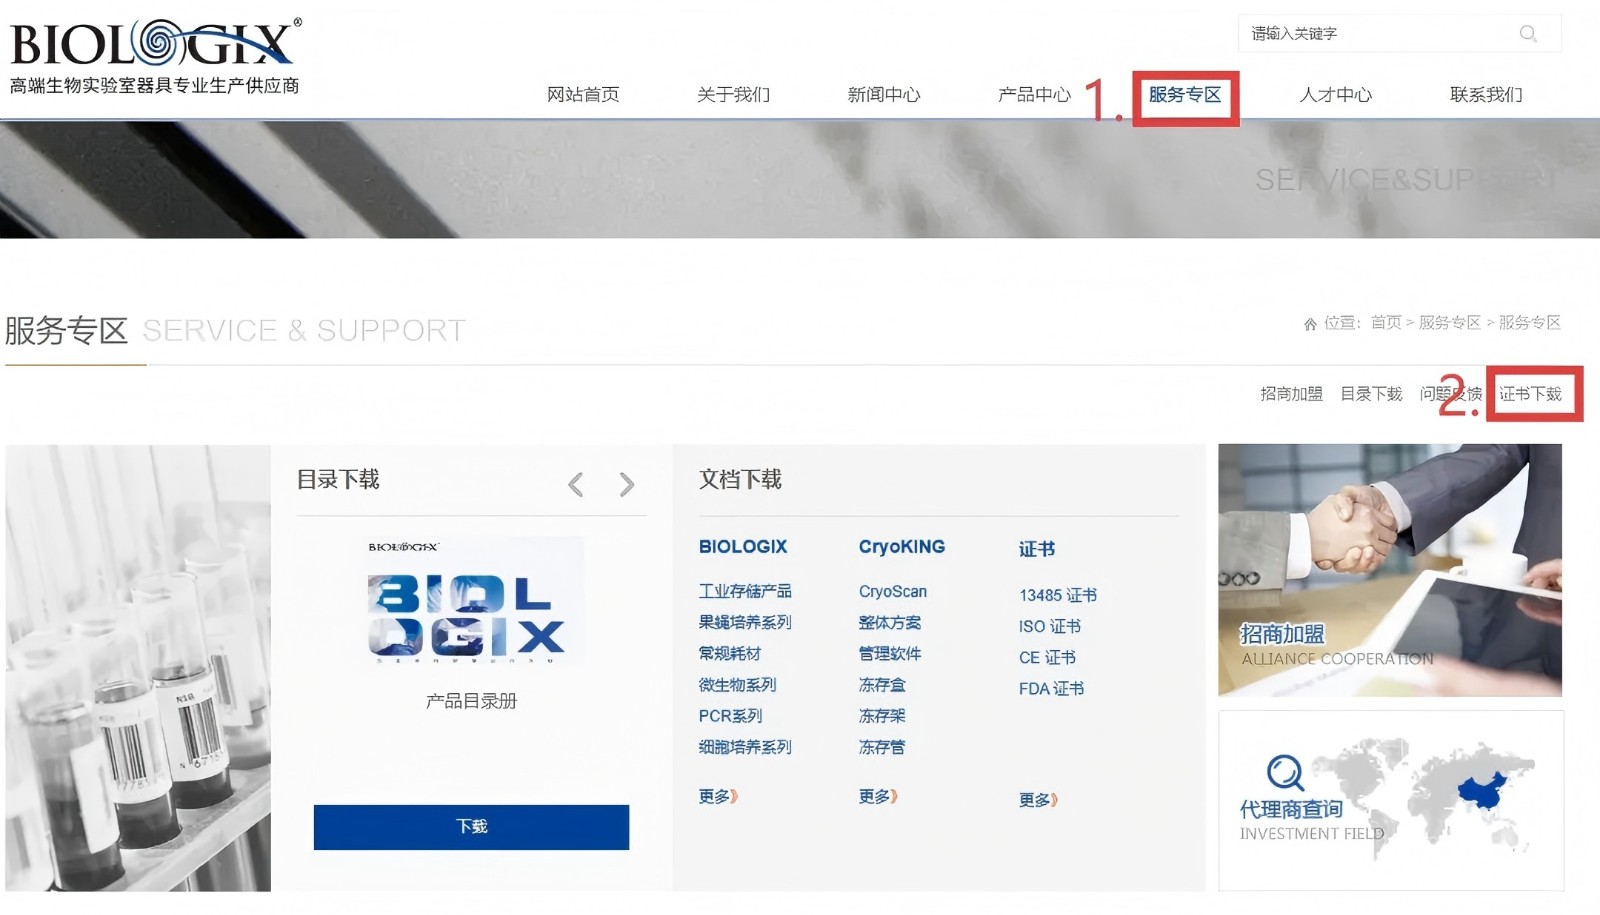Open the FDA 证书 link
Image resolution: width=1600 pixels, height=915 pixels.
coord(1051,689)
